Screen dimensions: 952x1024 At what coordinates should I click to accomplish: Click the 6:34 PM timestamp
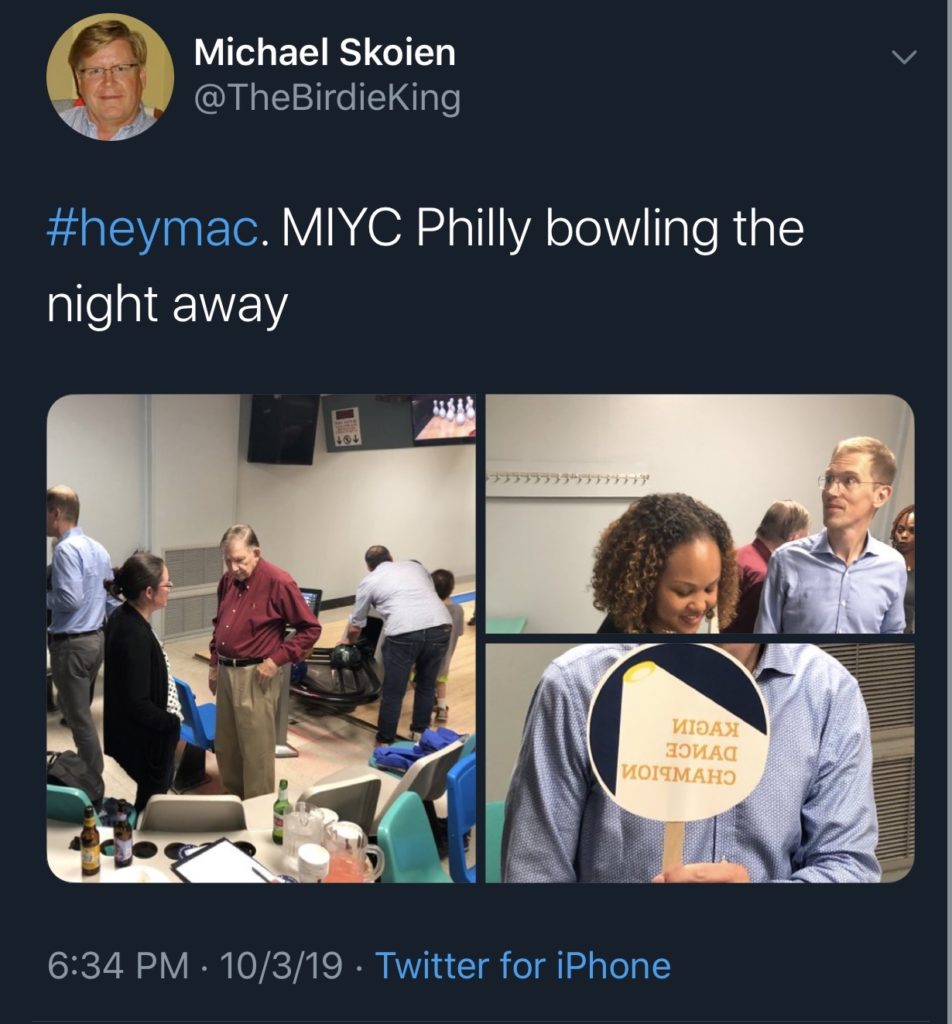click(118, 966)
